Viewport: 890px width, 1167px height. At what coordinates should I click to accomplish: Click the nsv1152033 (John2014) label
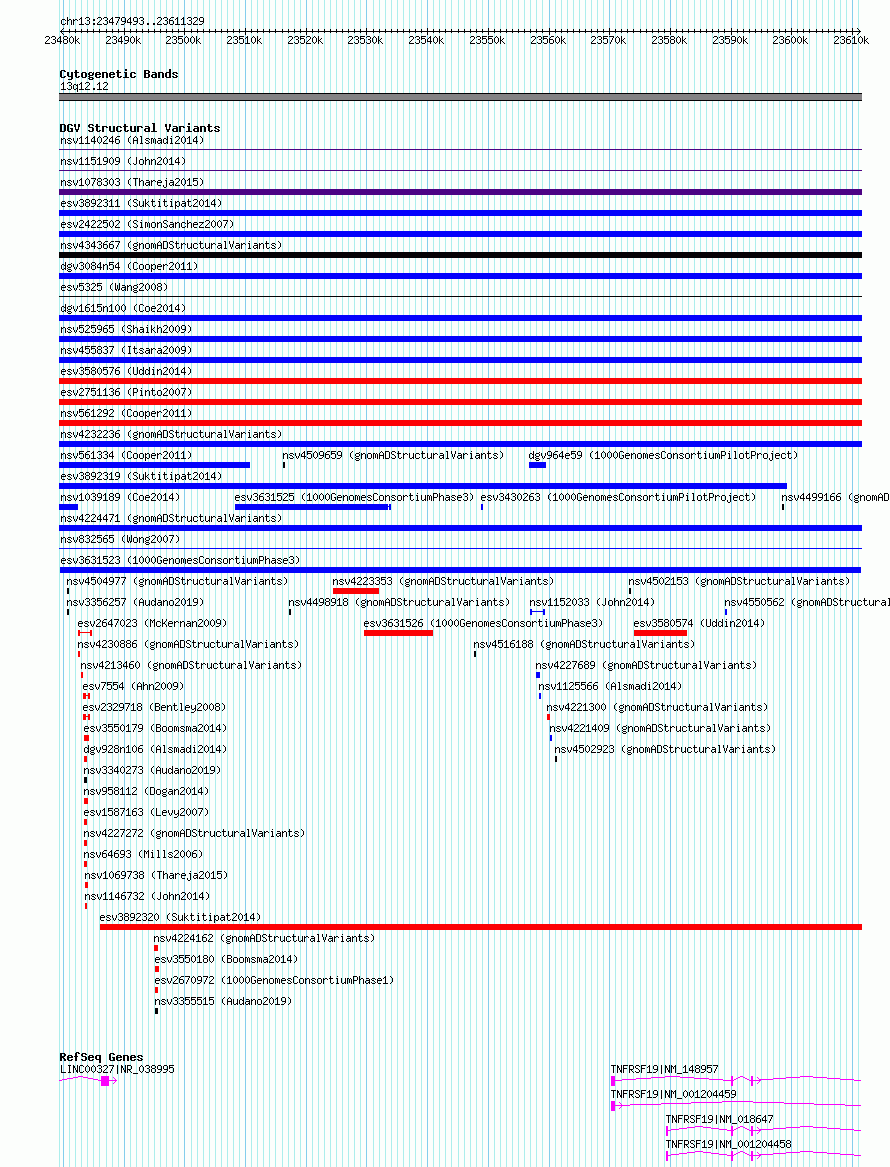592,601
